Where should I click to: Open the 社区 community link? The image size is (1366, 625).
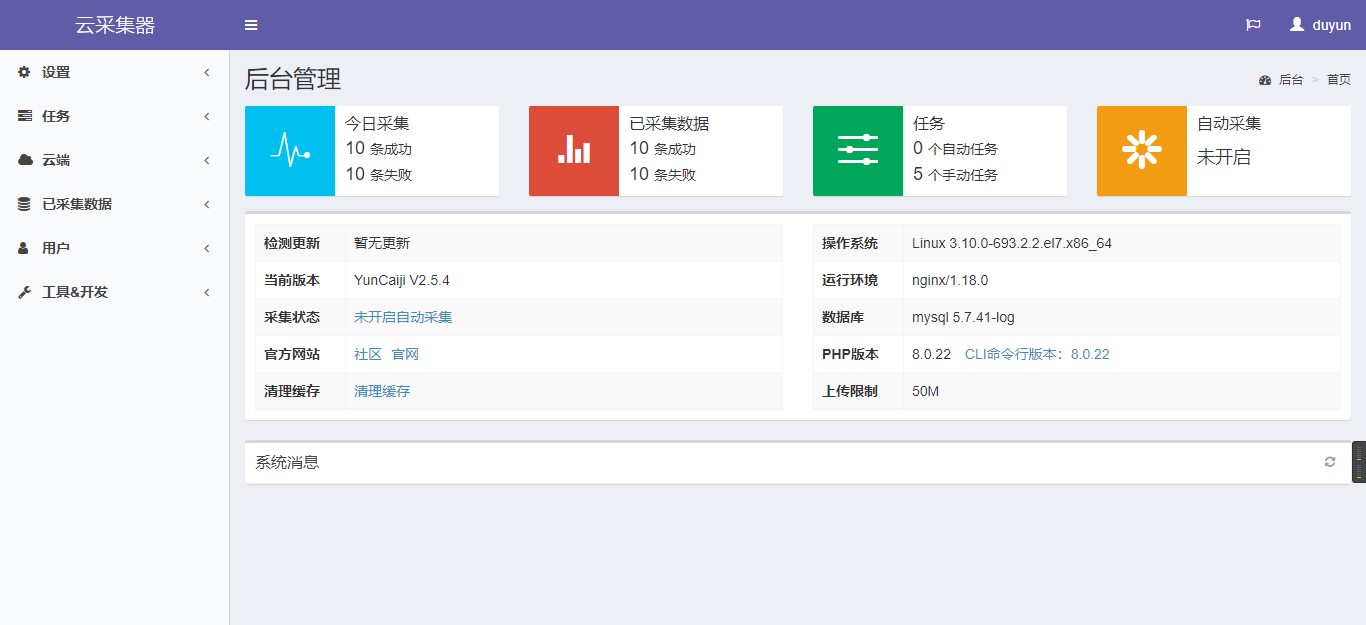click(368, 354)
